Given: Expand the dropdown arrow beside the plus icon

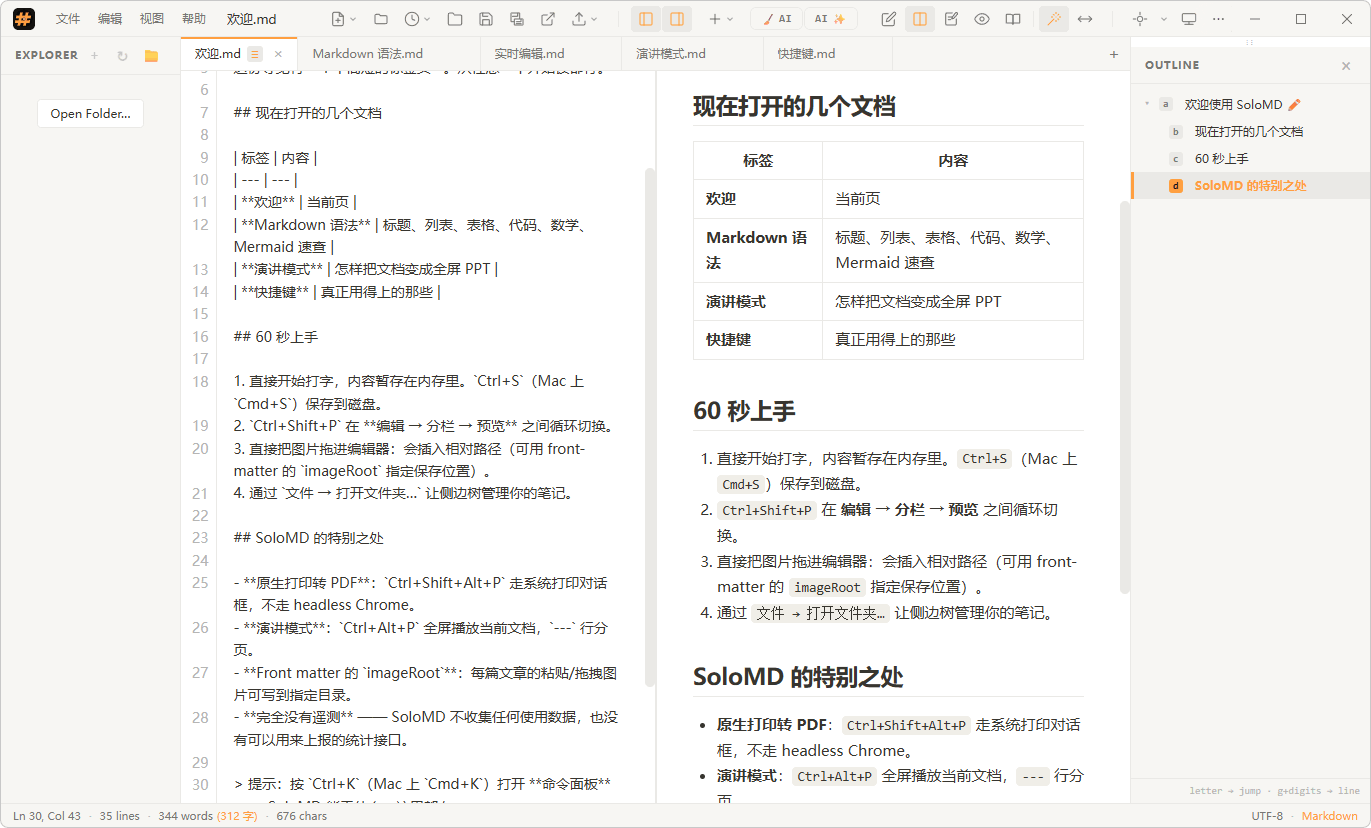Looking at the screenshot, I should [730, 19].
